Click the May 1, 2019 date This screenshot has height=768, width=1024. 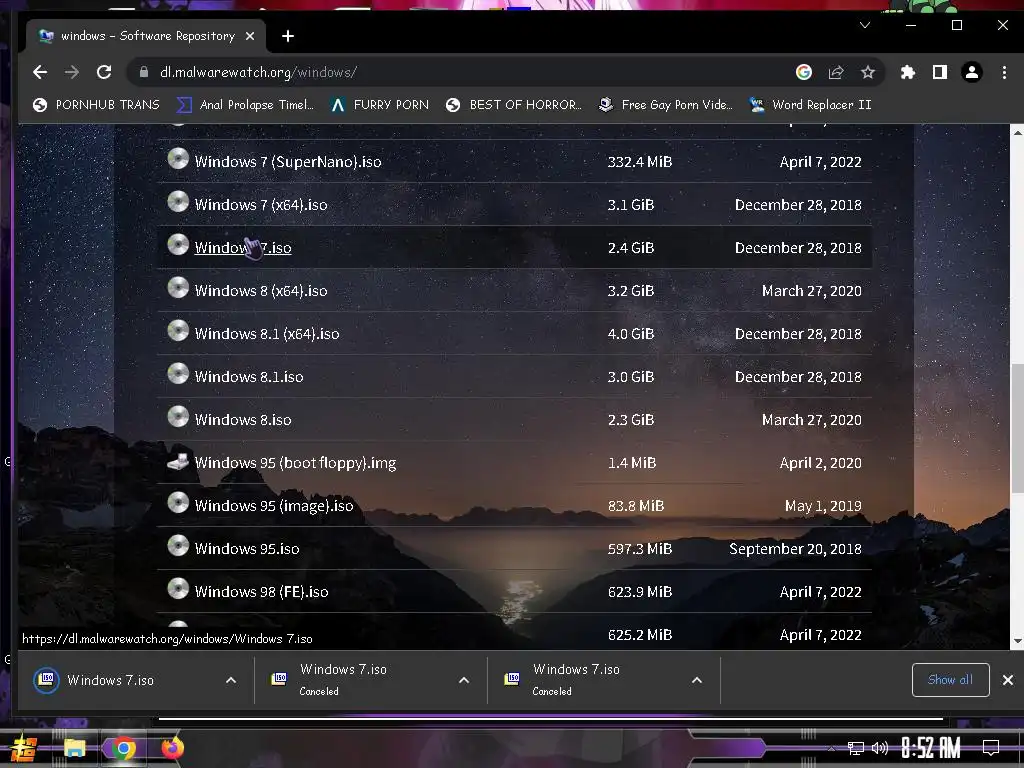[823, 506]
